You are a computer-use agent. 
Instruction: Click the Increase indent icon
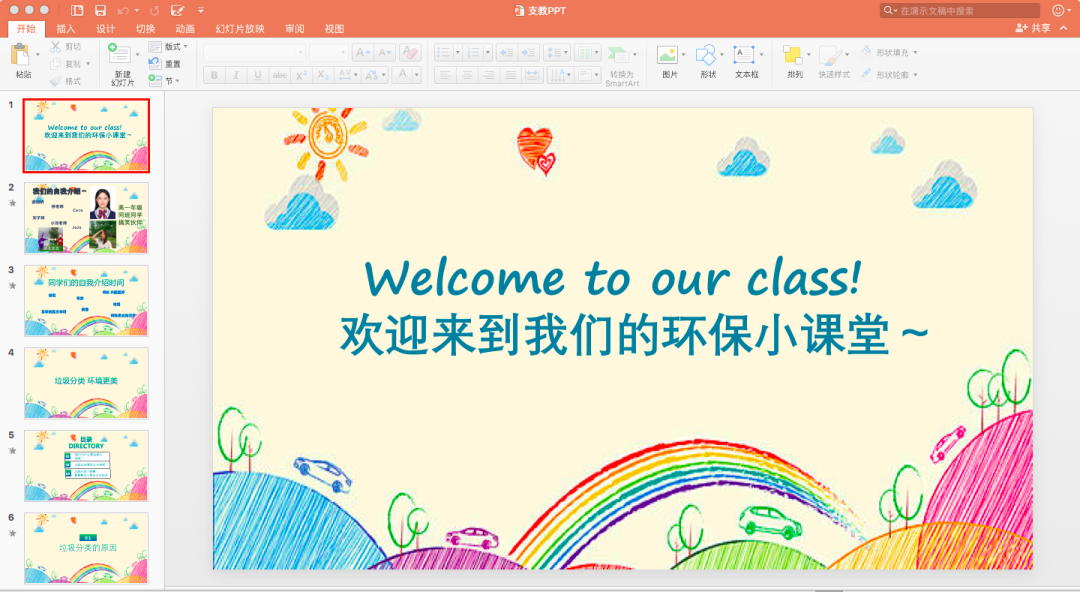point(528,52)
